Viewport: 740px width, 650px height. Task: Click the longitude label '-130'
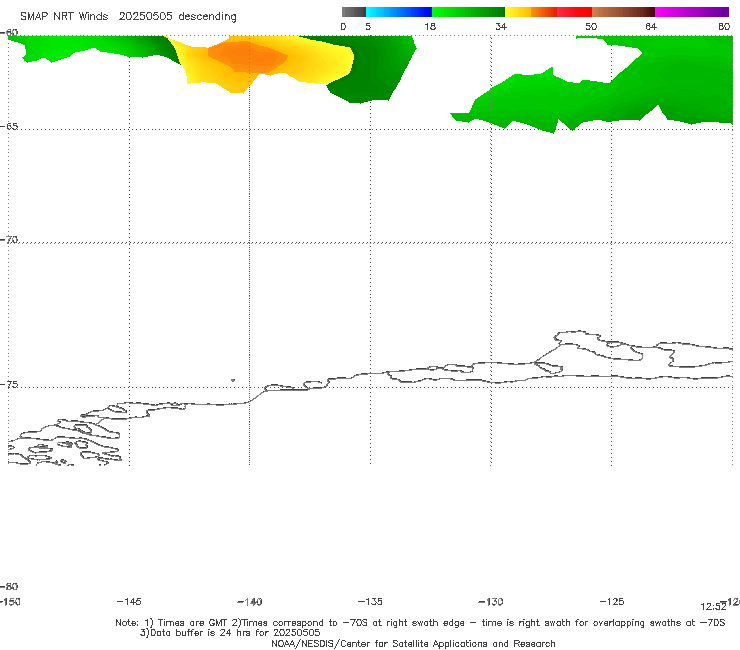(491, 602)
